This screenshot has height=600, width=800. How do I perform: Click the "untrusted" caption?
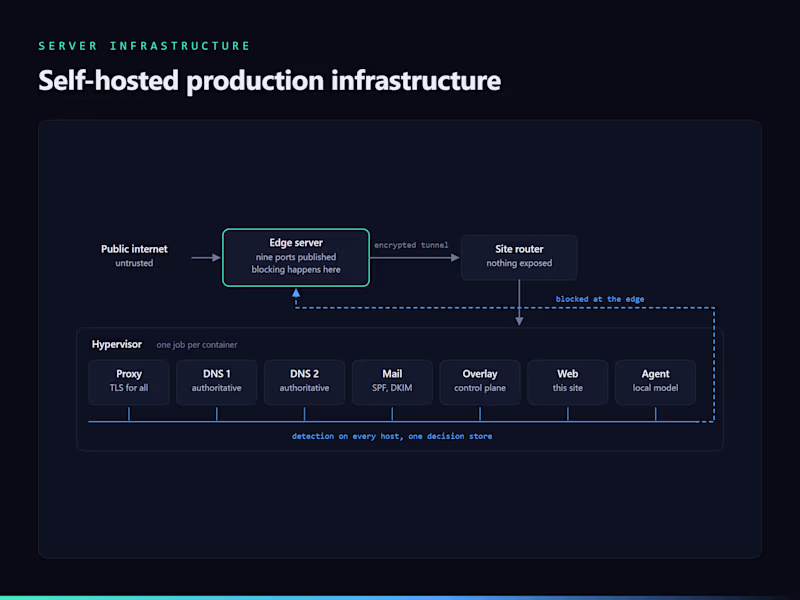(x=134, y=263)
